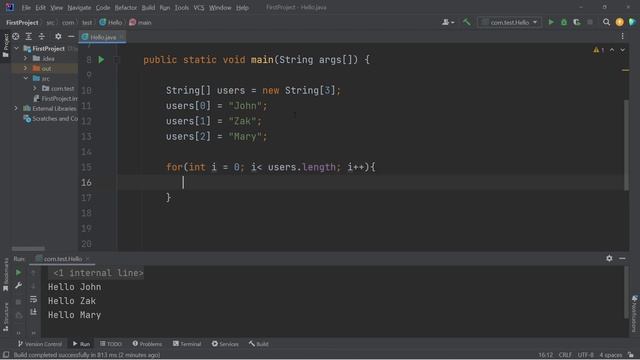Click the main method breadcrumb
The height and width of the screenshot is (360, 640).
140,22
